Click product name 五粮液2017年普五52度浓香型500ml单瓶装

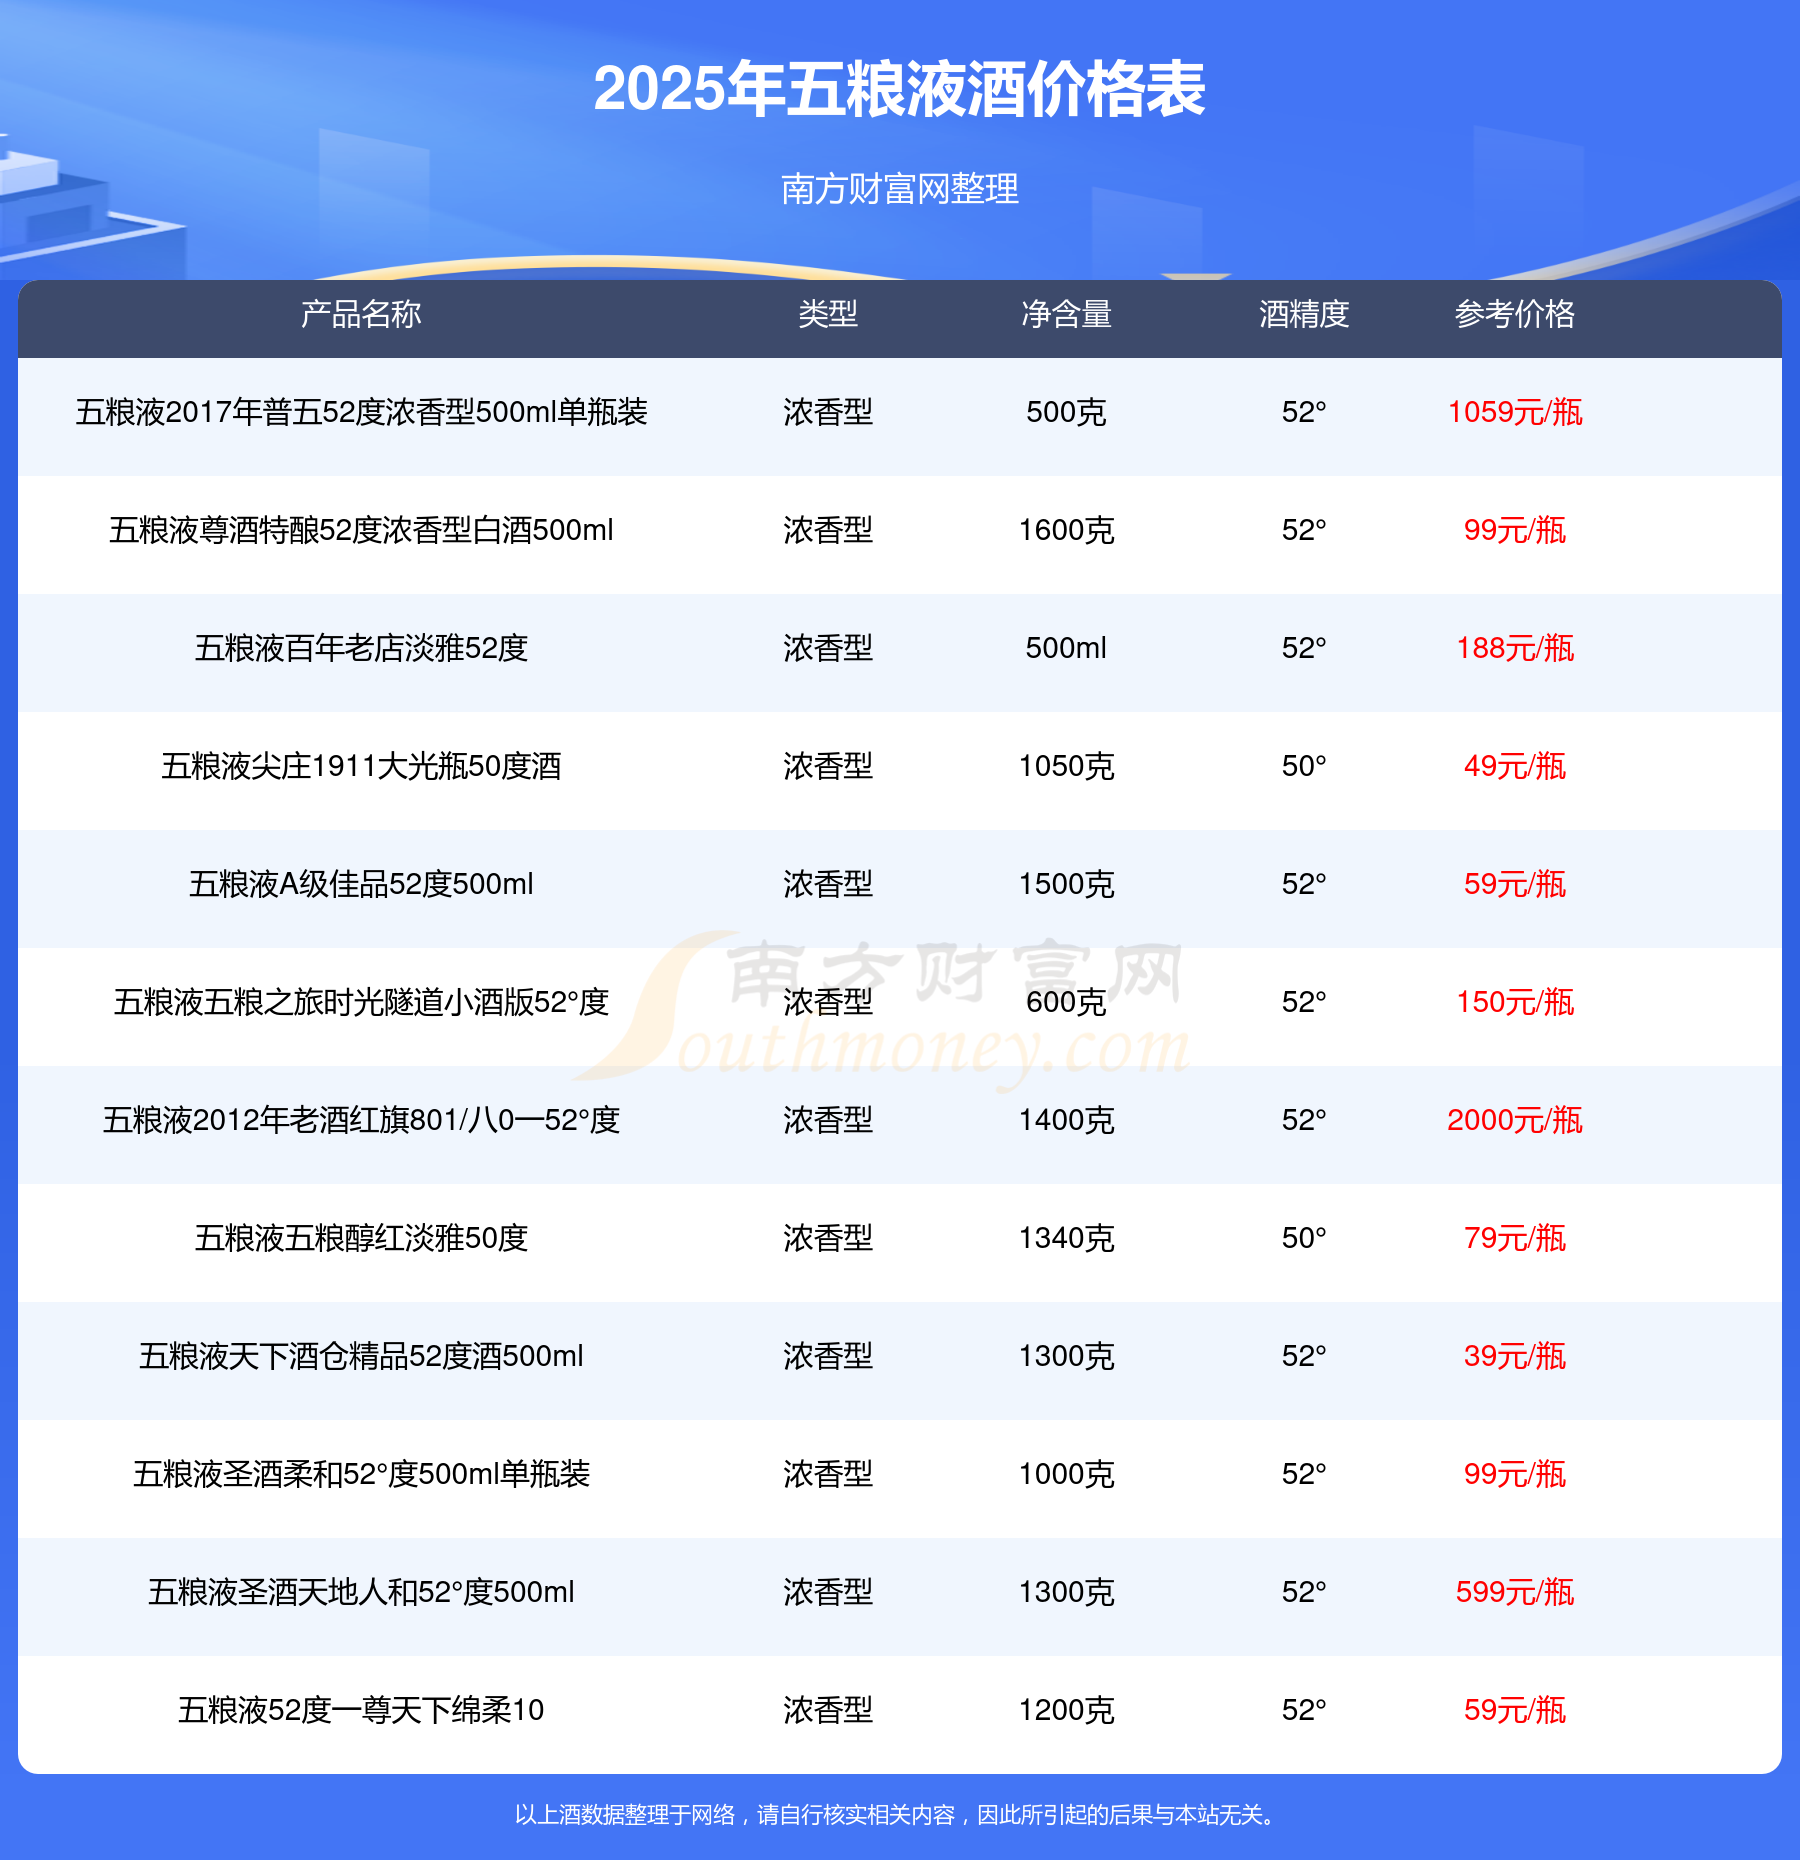(x=361, y=412)
